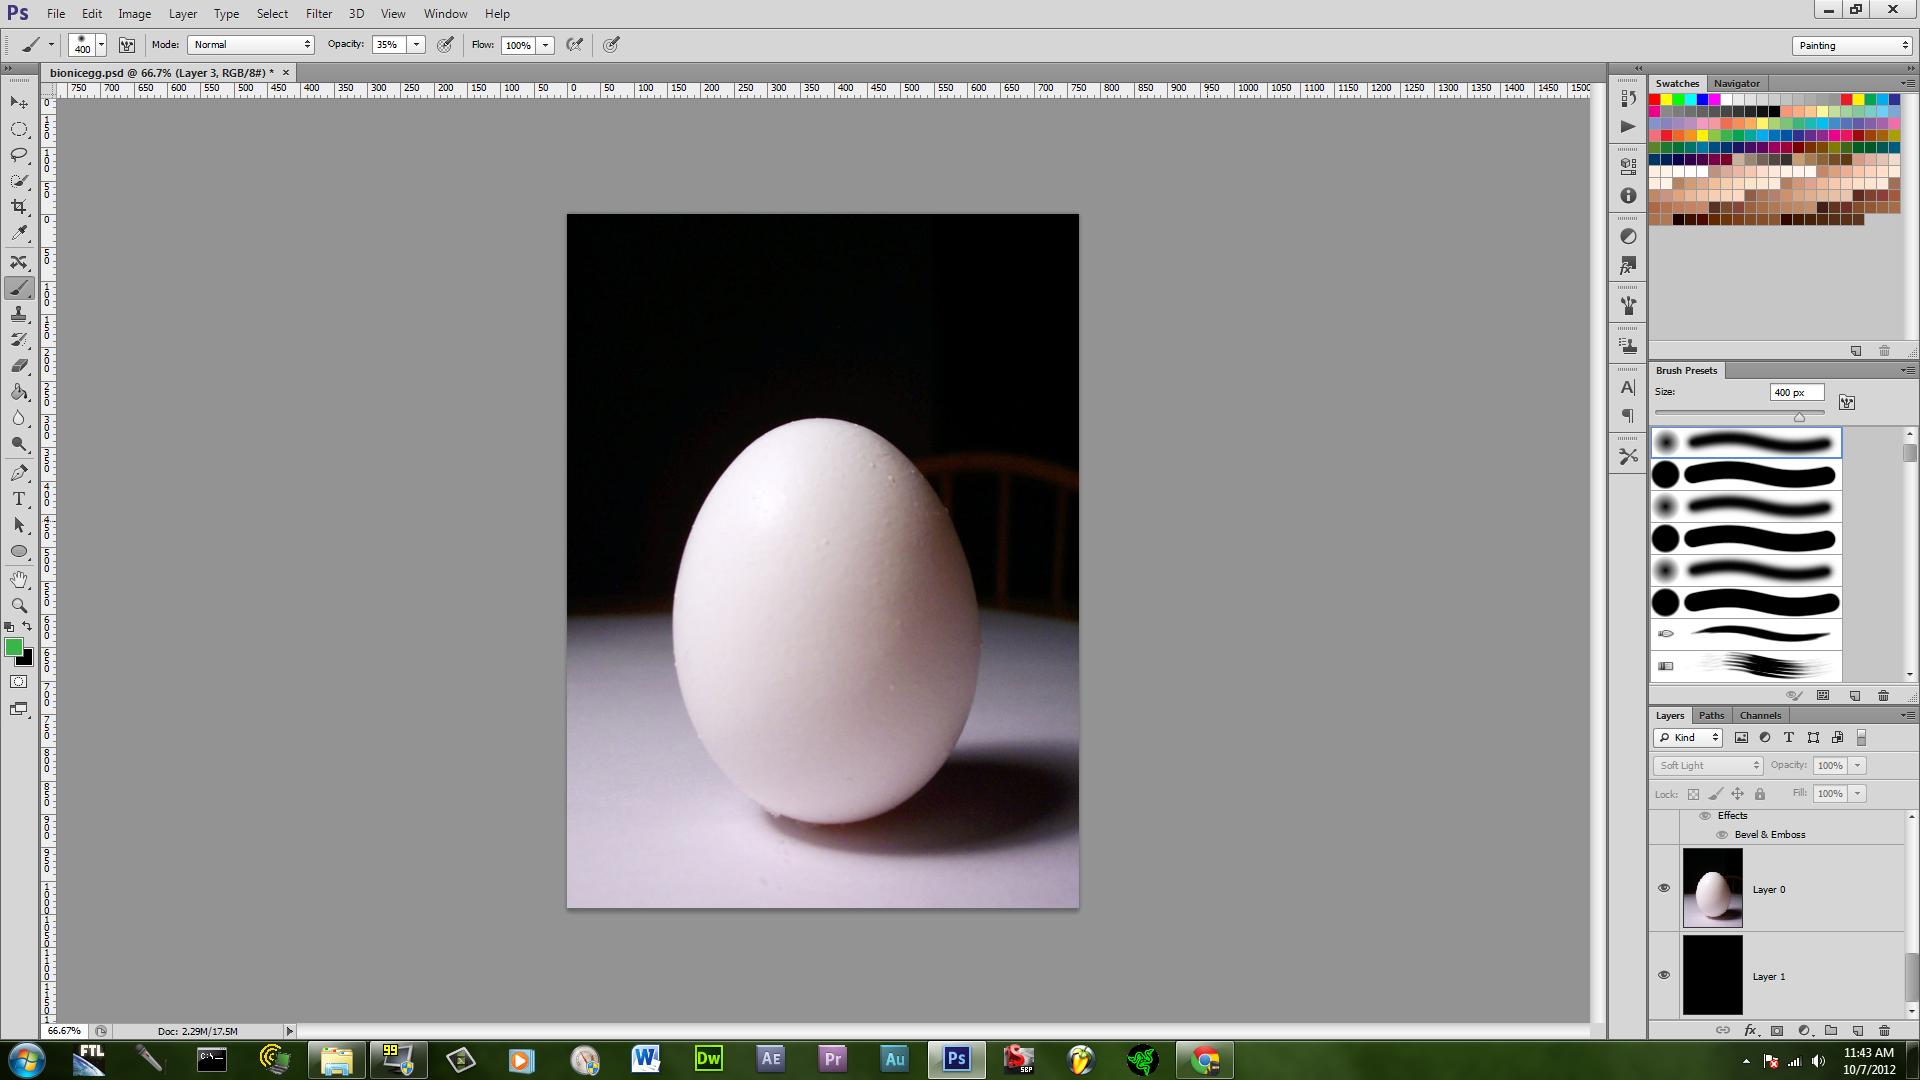
Task: Switch to the Channels tab
Action: [1760, 715]
